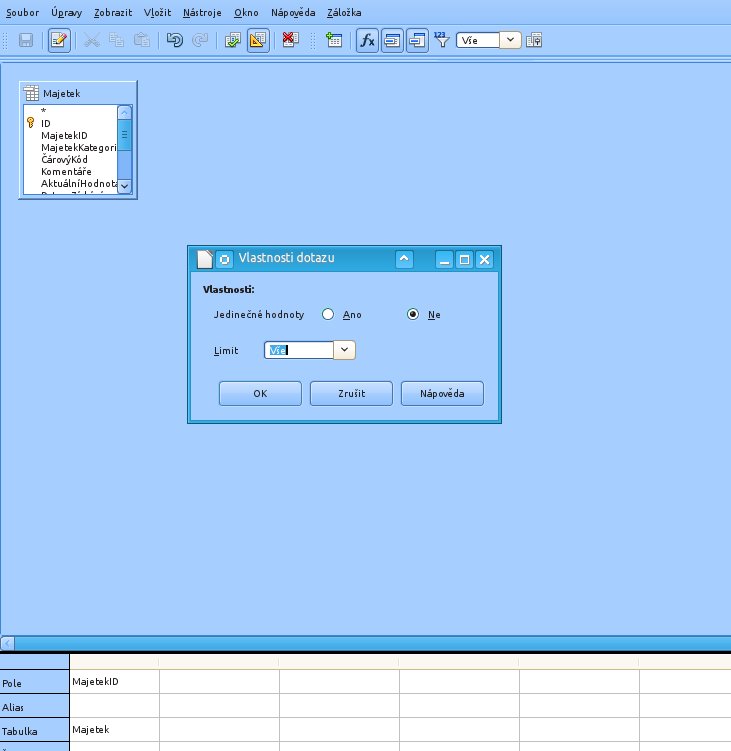Click the Distinct values 123 funnel icon
The height and width of the screenshot is (751, 731).
click(x=442, y=40)
